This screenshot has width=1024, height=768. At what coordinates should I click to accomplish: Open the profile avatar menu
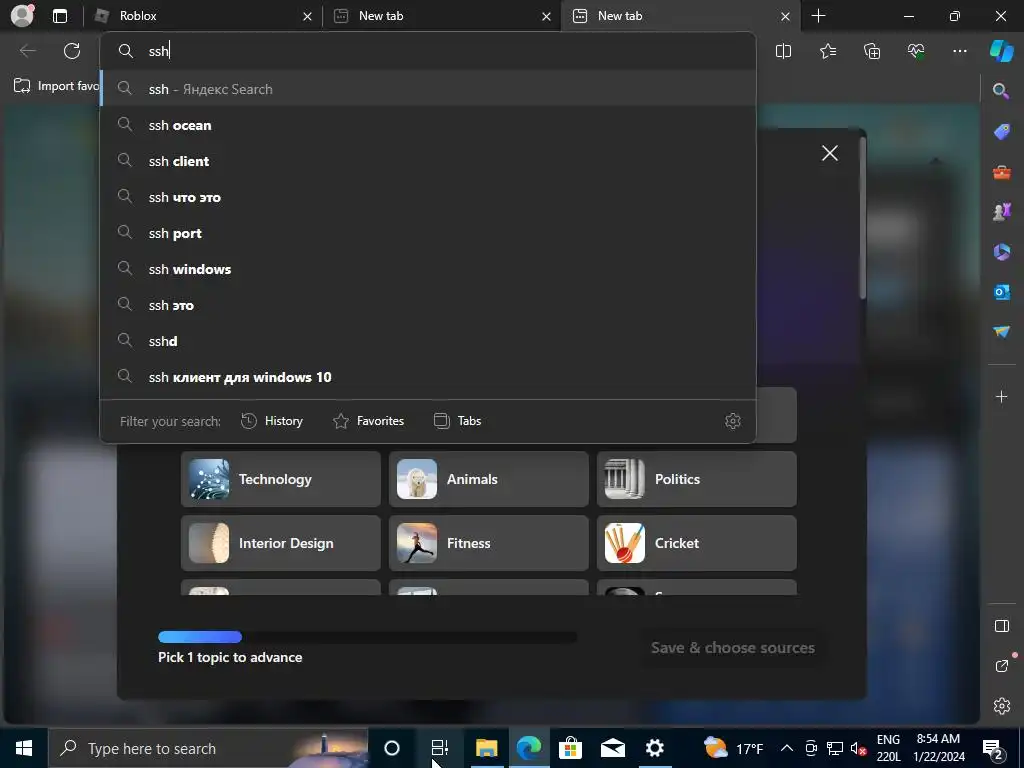click(22, 16)
